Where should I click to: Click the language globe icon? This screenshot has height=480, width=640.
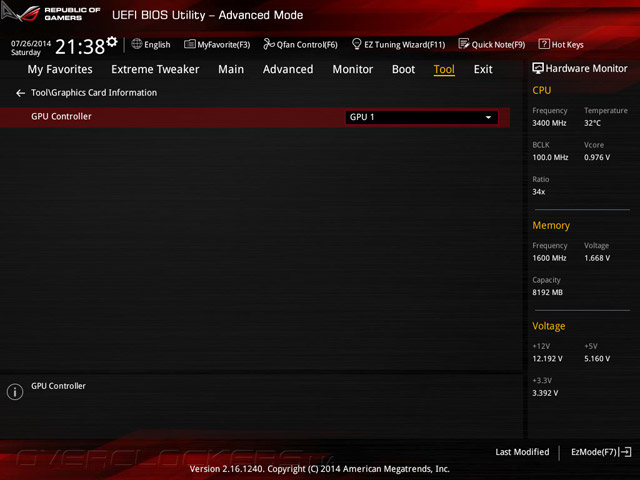[x=137, y=44]
